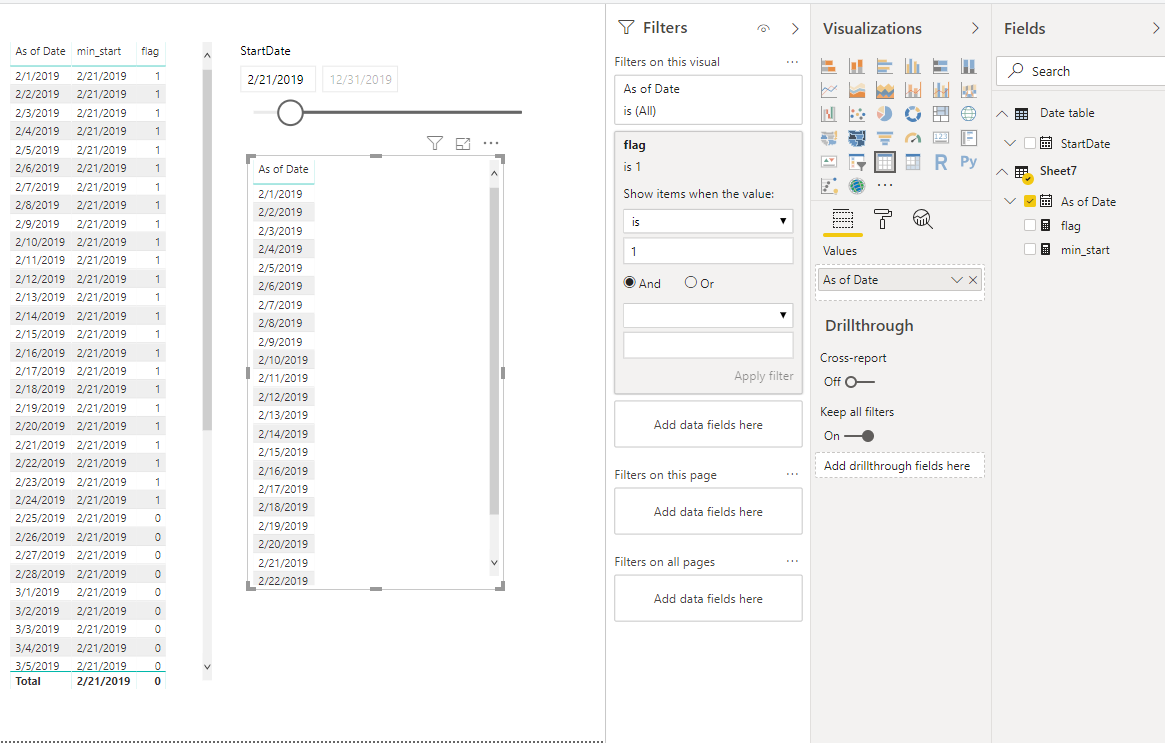Select the Or radio button

(x=691, y=282)
